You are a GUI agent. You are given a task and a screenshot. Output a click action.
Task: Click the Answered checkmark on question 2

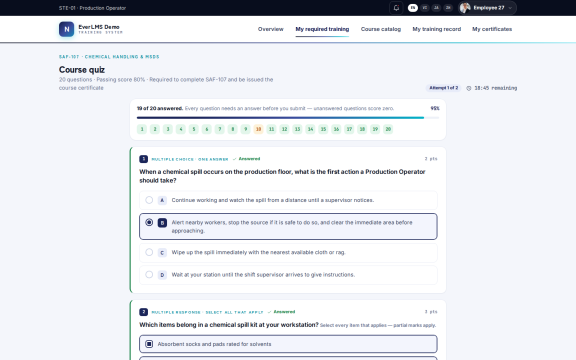pyautogui.click(x=269, y=312)
